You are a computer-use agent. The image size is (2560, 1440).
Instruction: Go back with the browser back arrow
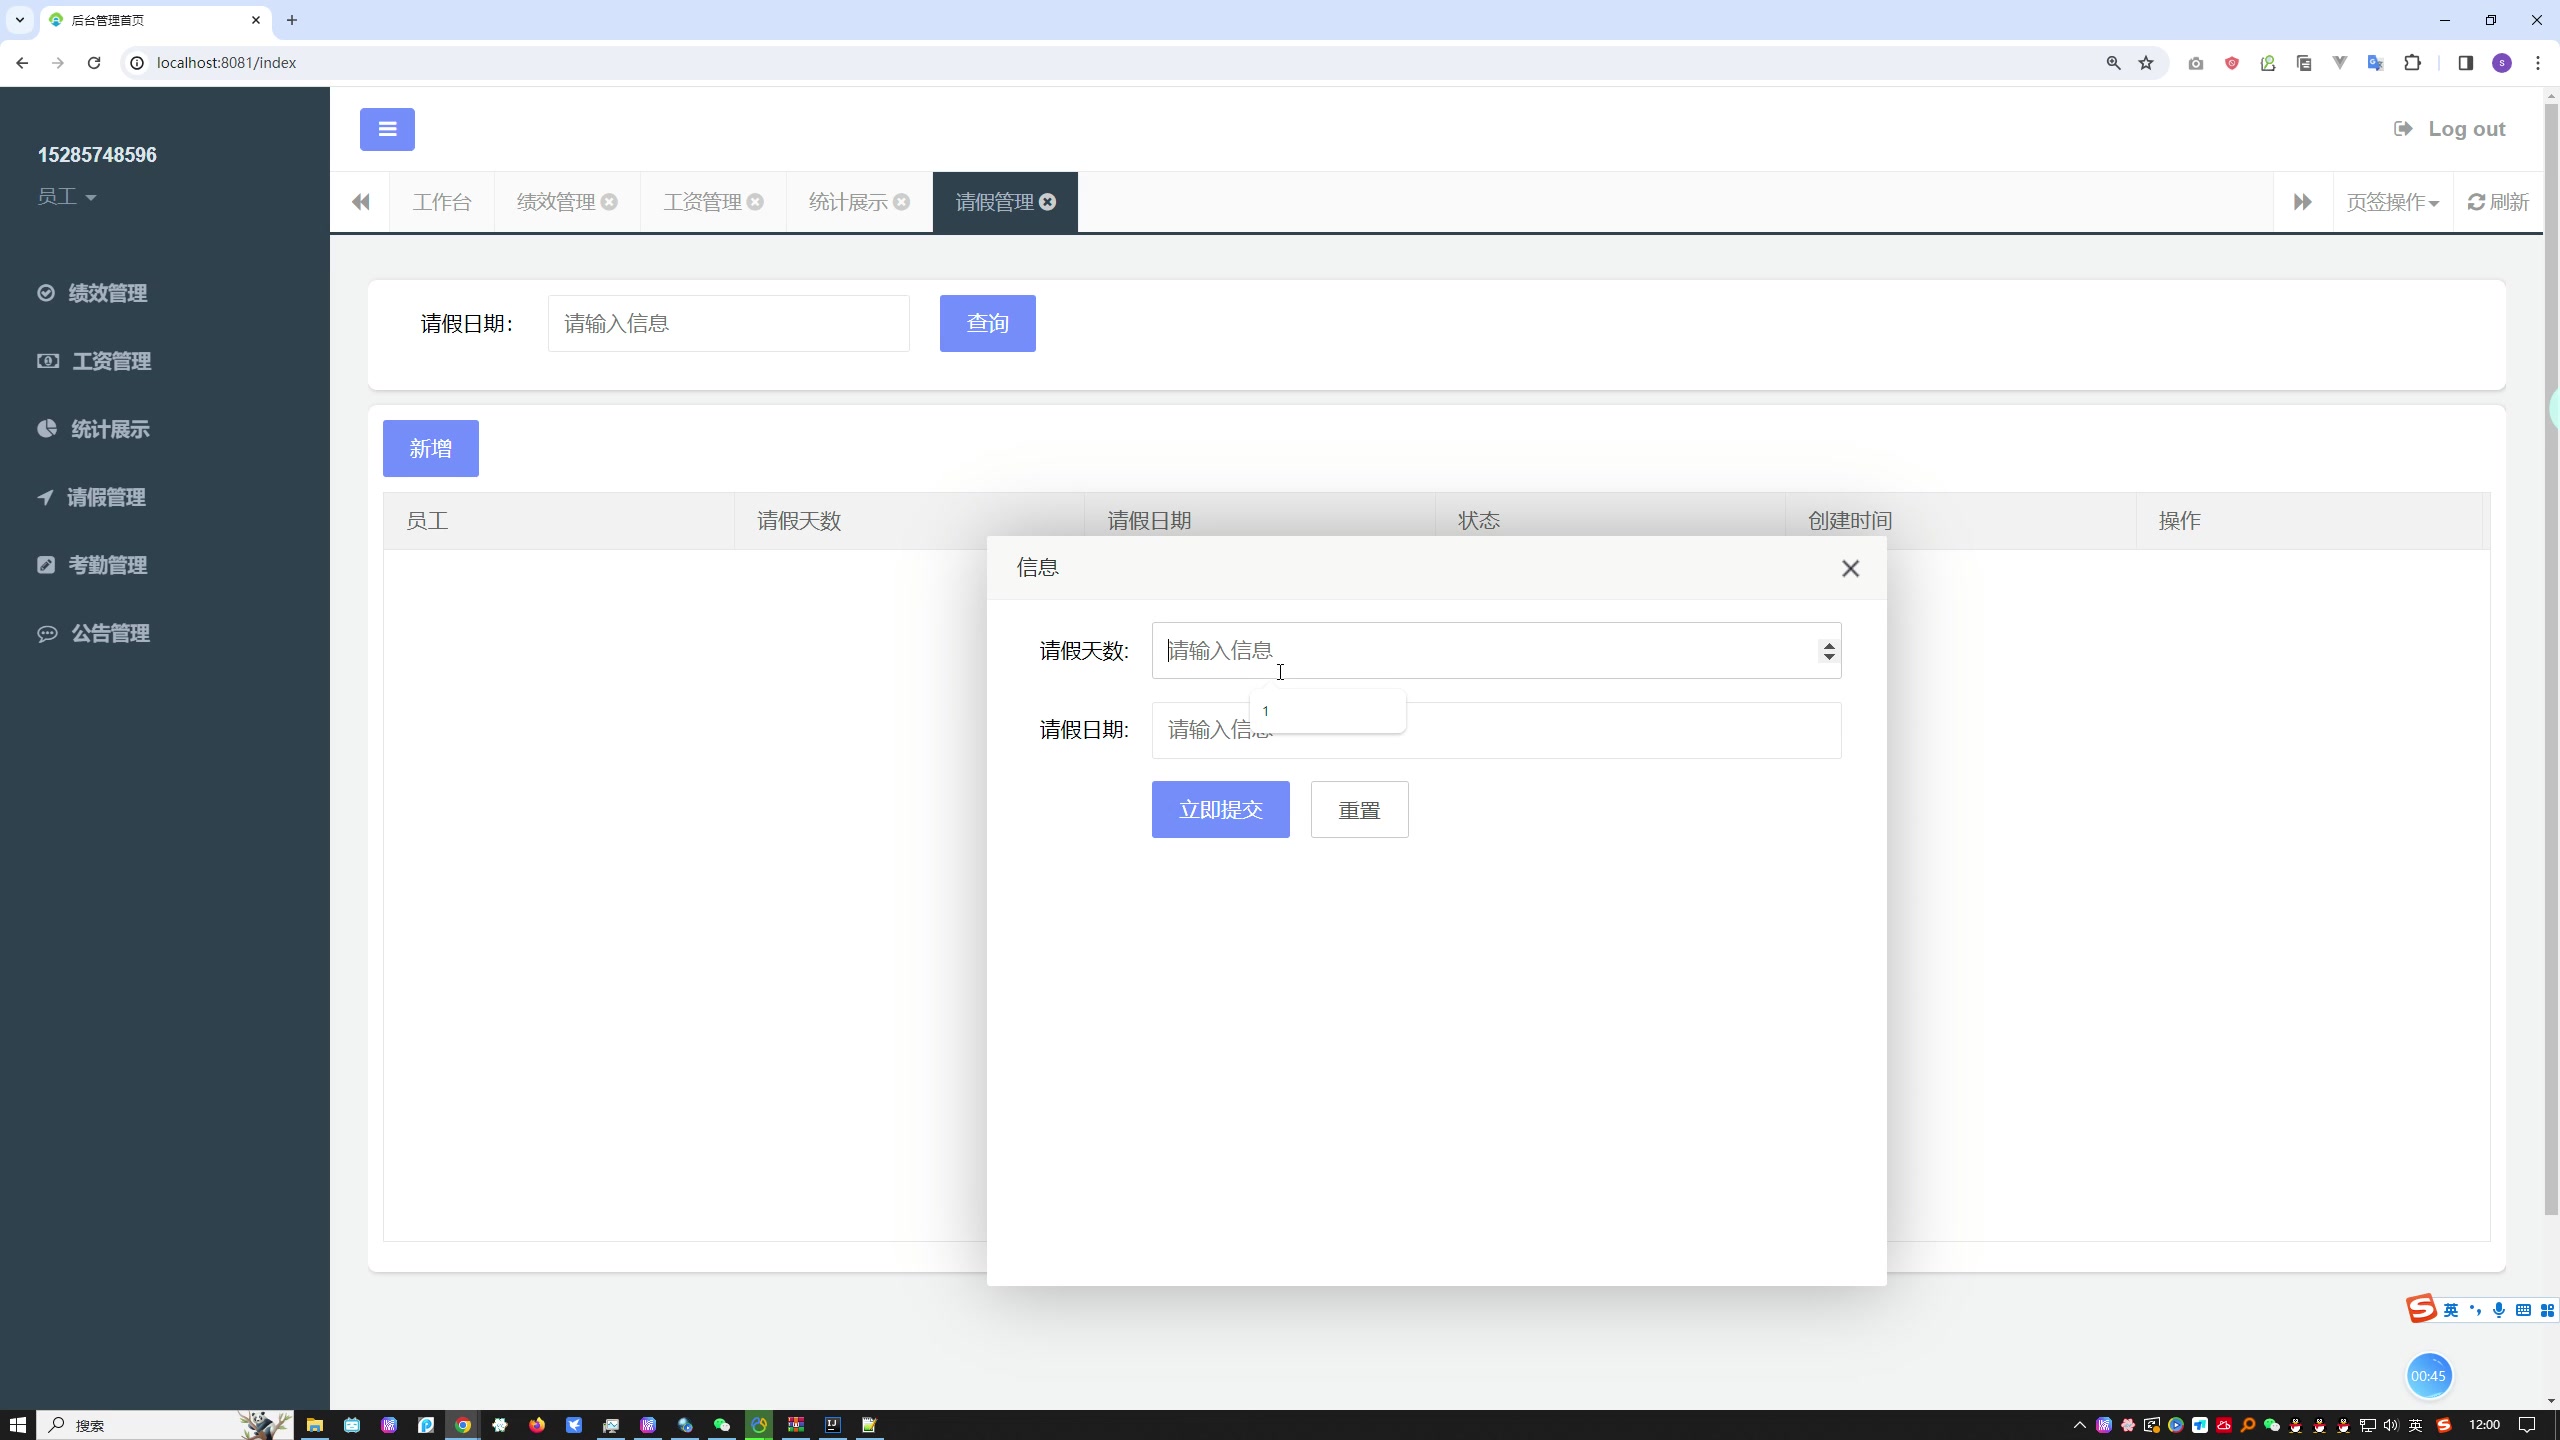22,63
